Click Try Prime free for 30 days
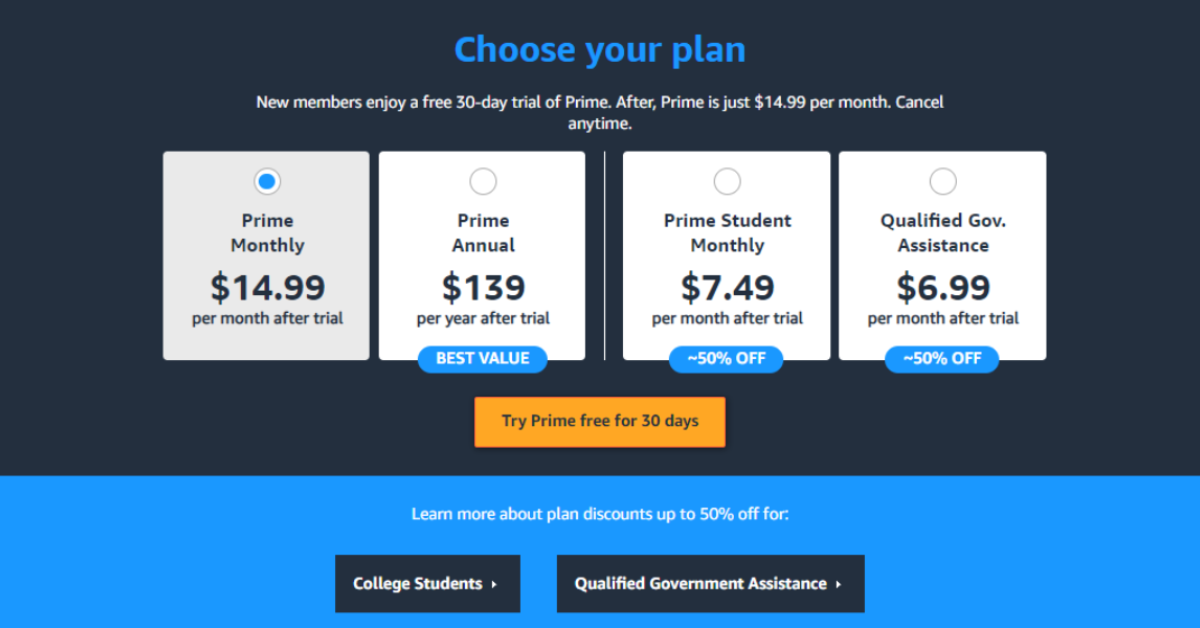 [x=600, y=421]
